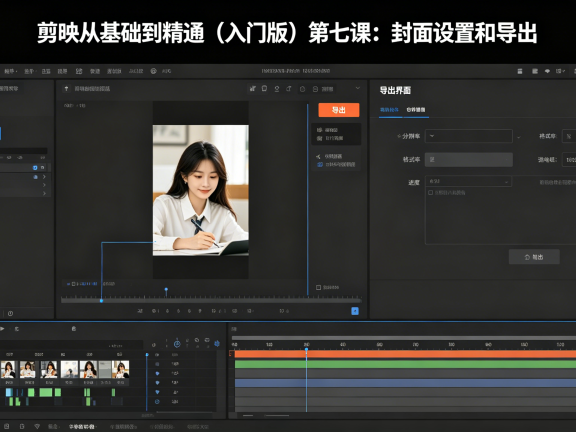Image resolution: width=576 pixels, height=432 pixels.
Task: Select the last woman thumbnail in clip strip
Action: point(120,369)
